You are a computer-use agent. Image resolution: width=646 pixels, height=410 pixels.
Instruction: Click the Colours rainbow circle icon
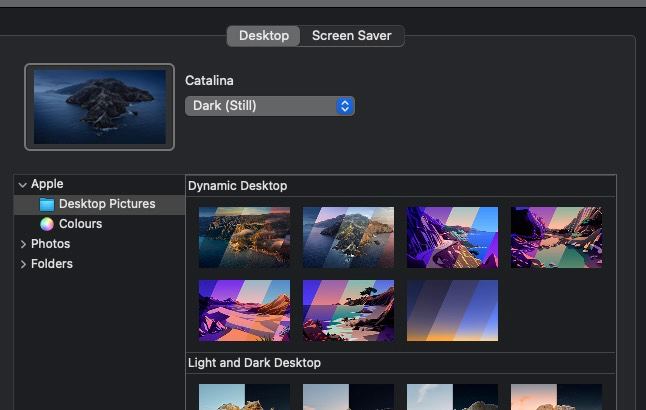tap(47, 224)
